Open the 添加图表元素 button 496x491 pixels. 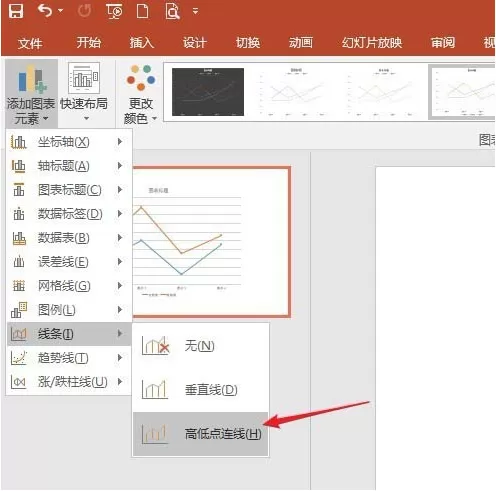tap(31, 93)
